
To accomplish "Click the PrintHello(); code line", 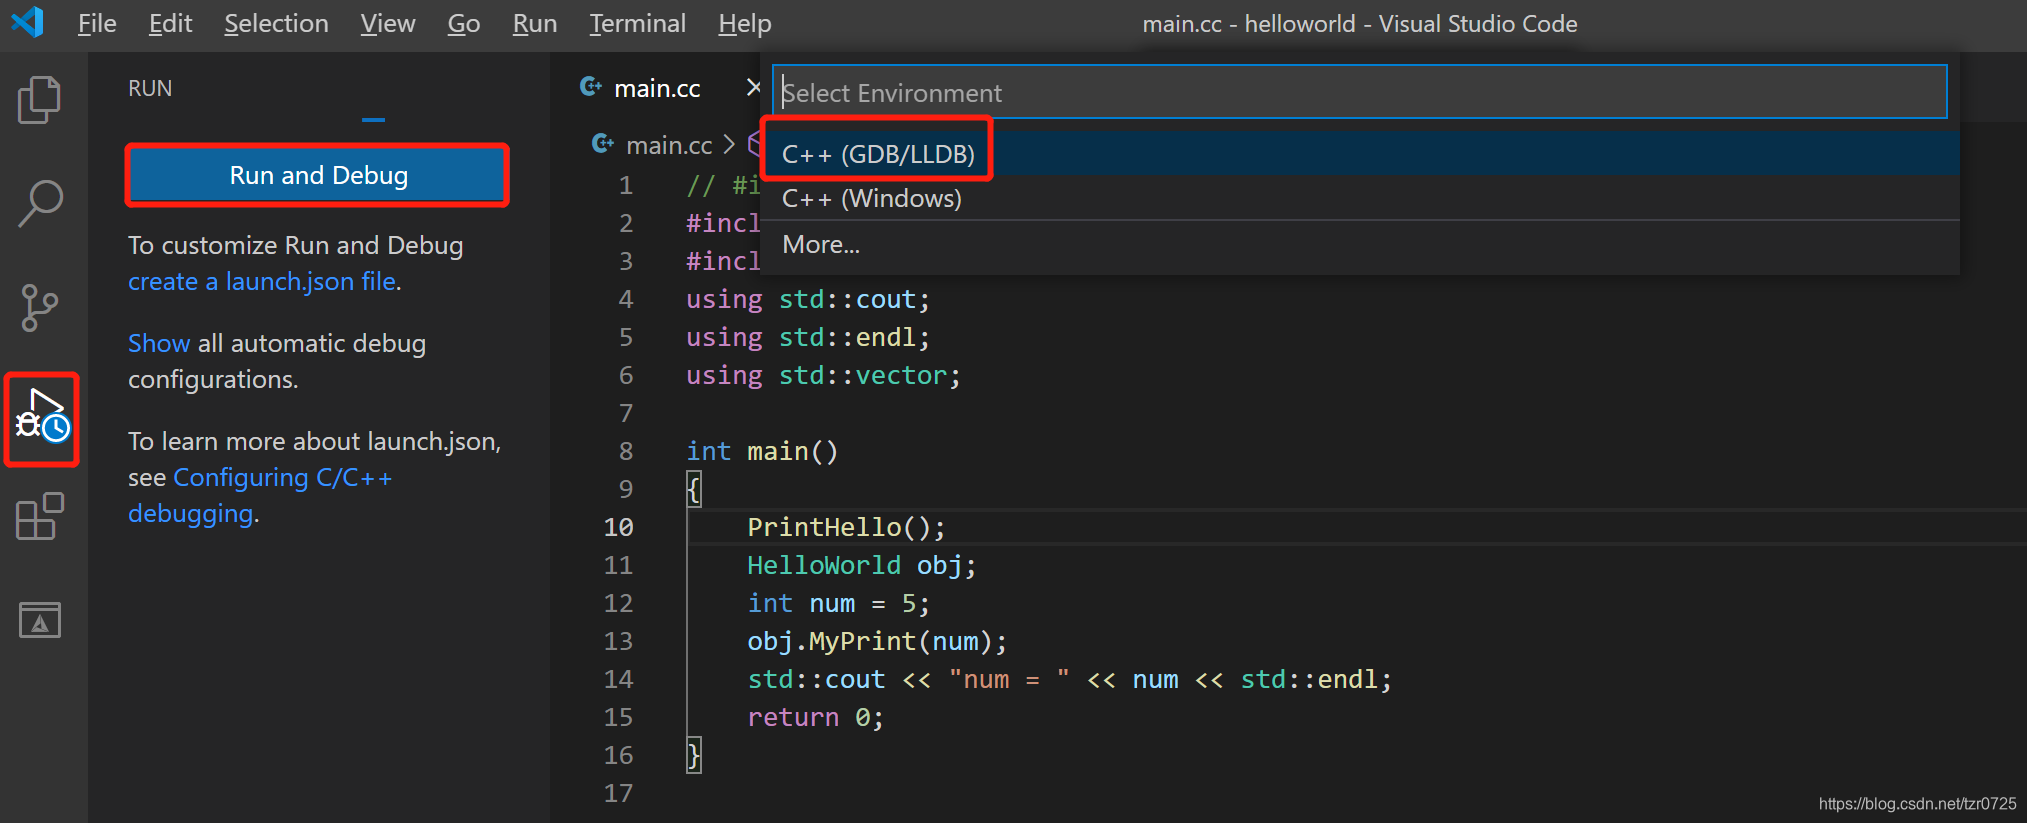I will (846, 527).
